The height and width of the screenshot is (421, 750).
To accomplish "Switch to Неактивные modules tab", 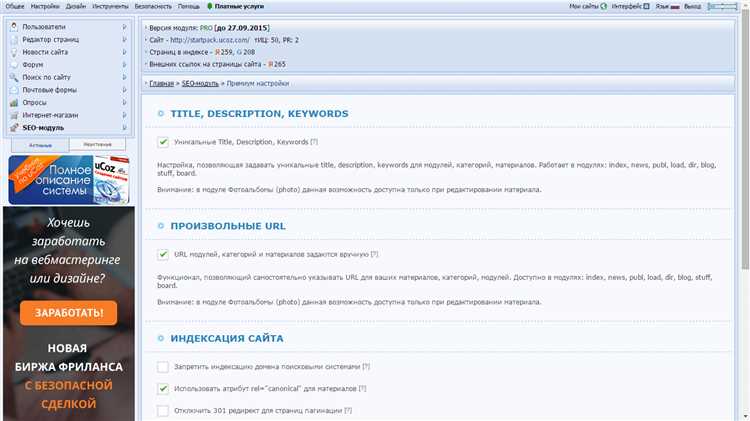I will coord(98,144).
